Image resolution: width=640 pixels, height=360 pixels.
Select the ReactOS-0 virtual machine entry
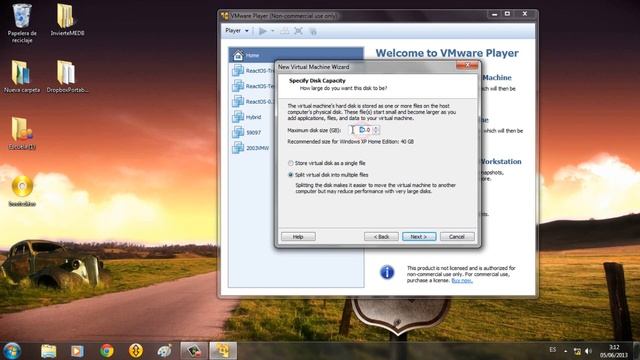[x=253, y=102]
